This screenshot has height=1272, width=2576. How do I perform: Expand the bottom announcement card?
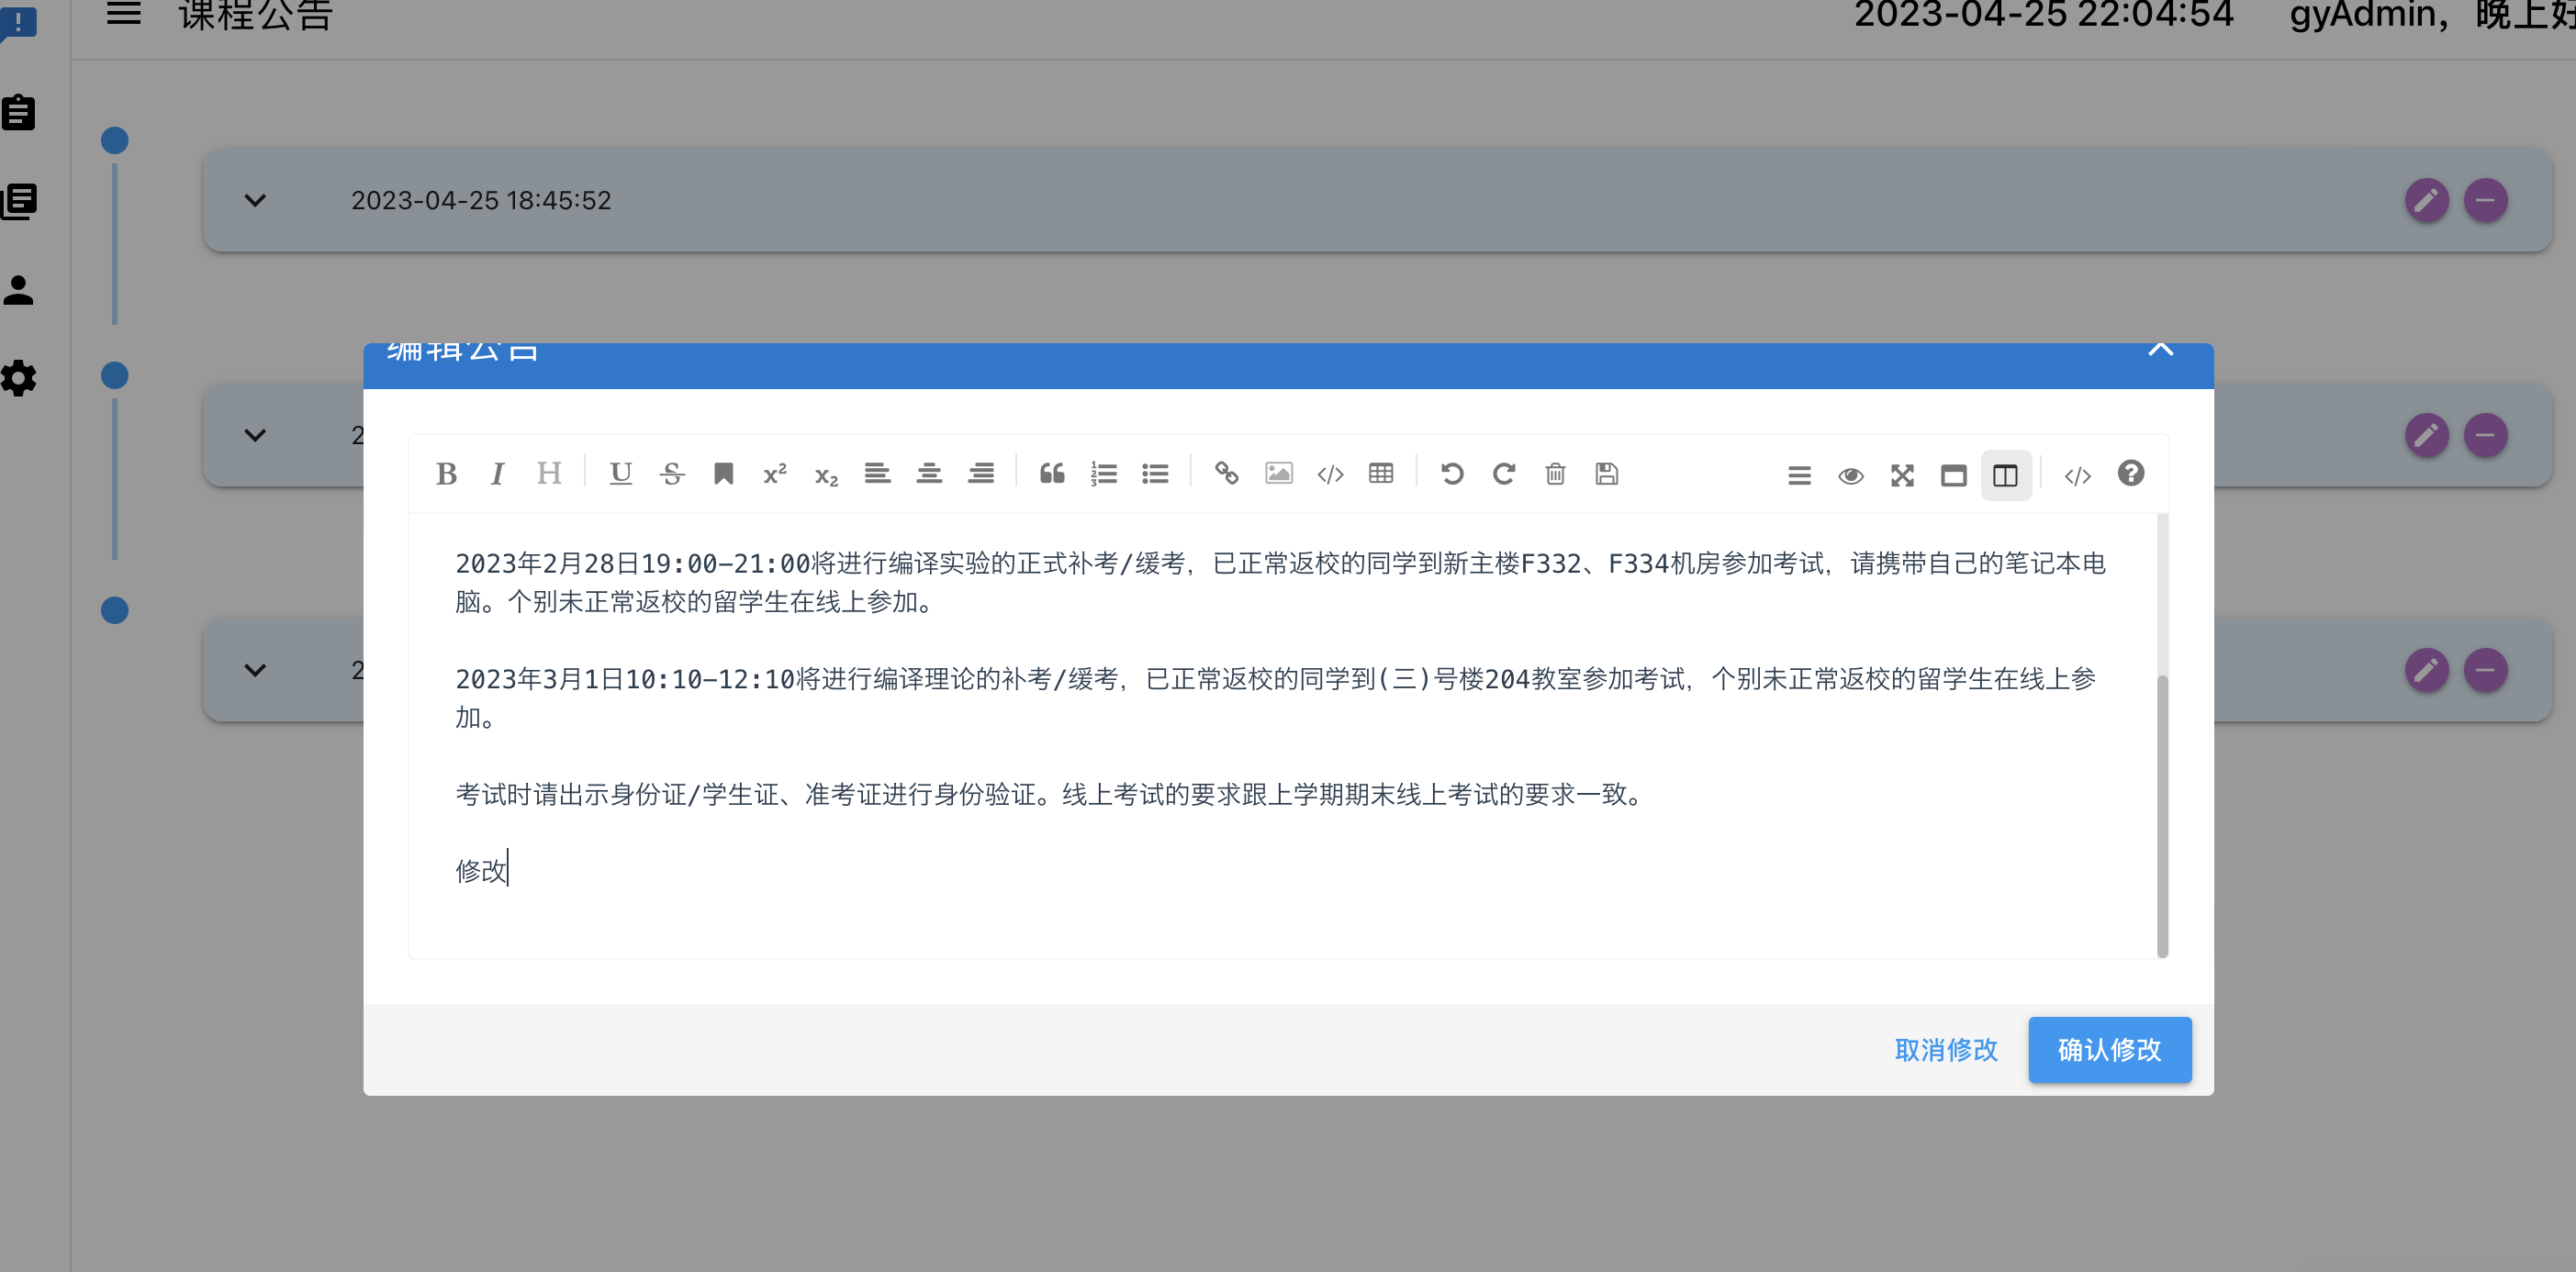255,670
